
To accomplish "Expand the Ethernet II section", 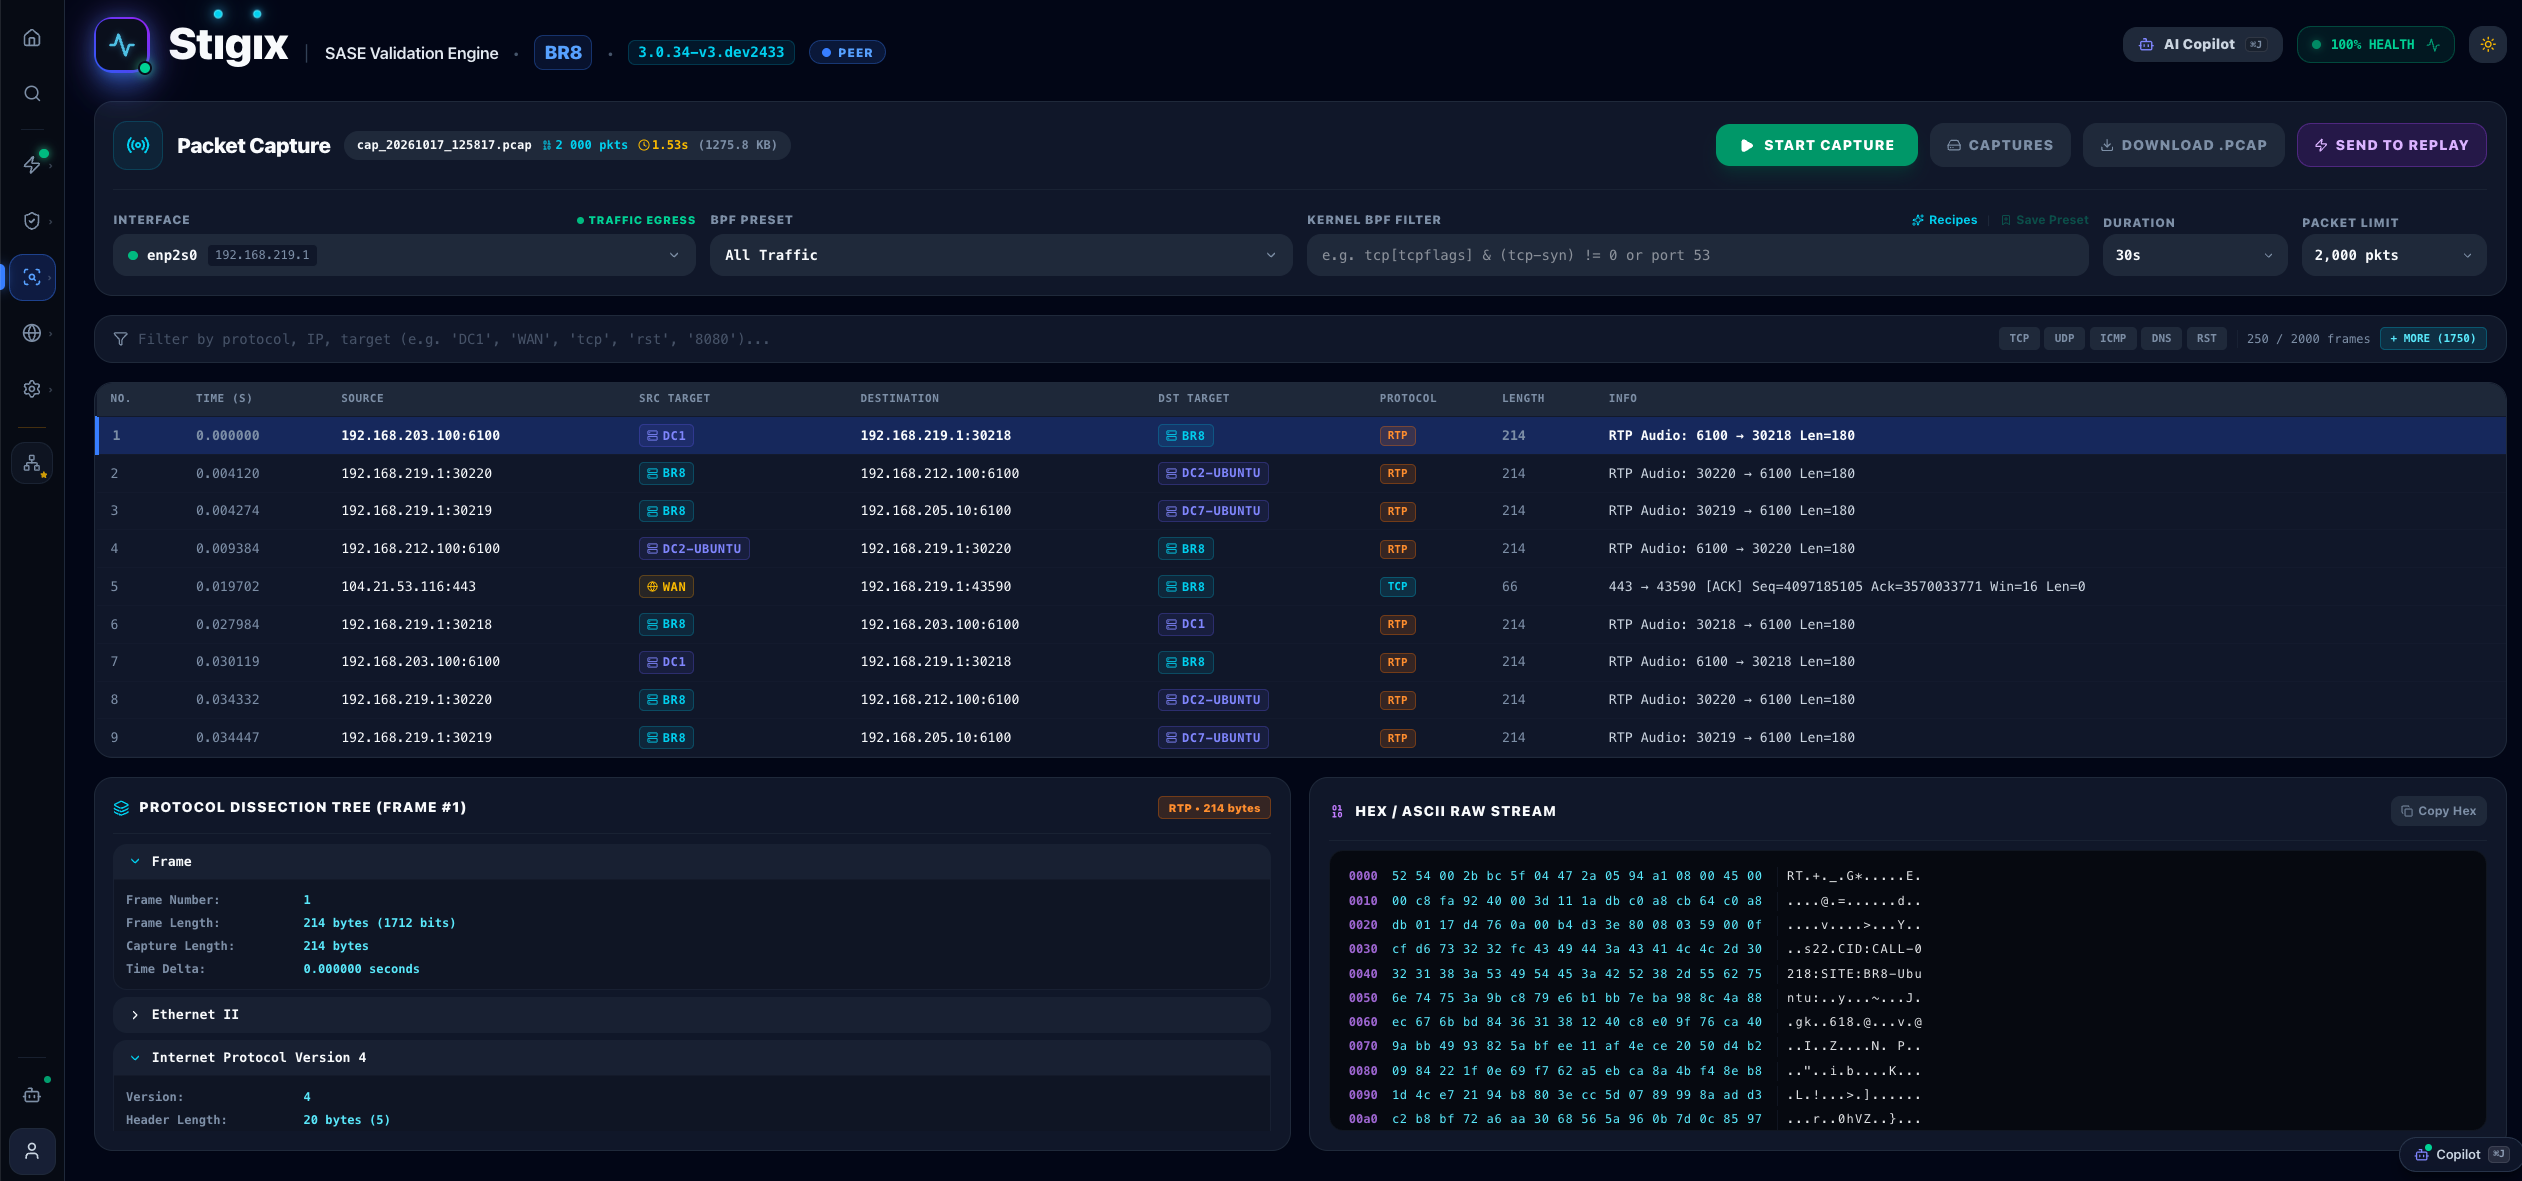I will point(692,1015).
